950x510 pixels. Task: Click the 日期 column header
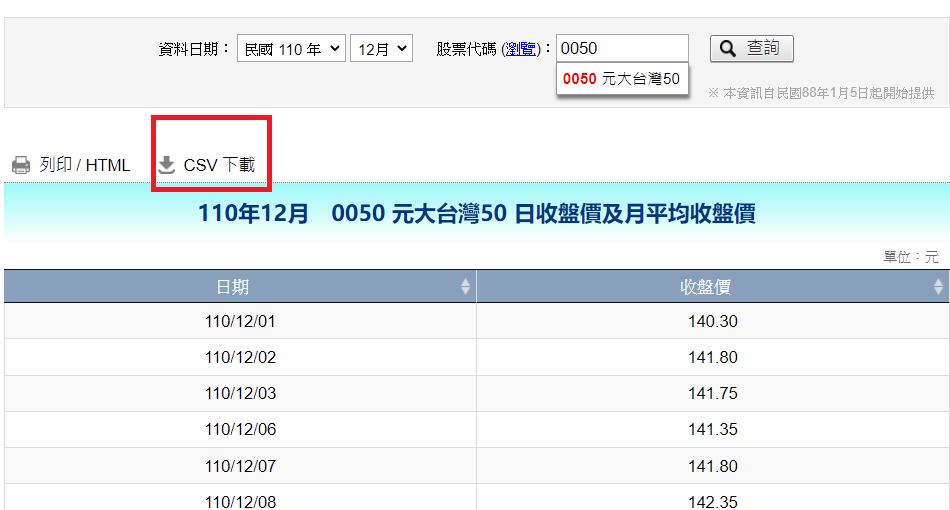[x=240, y=286]
